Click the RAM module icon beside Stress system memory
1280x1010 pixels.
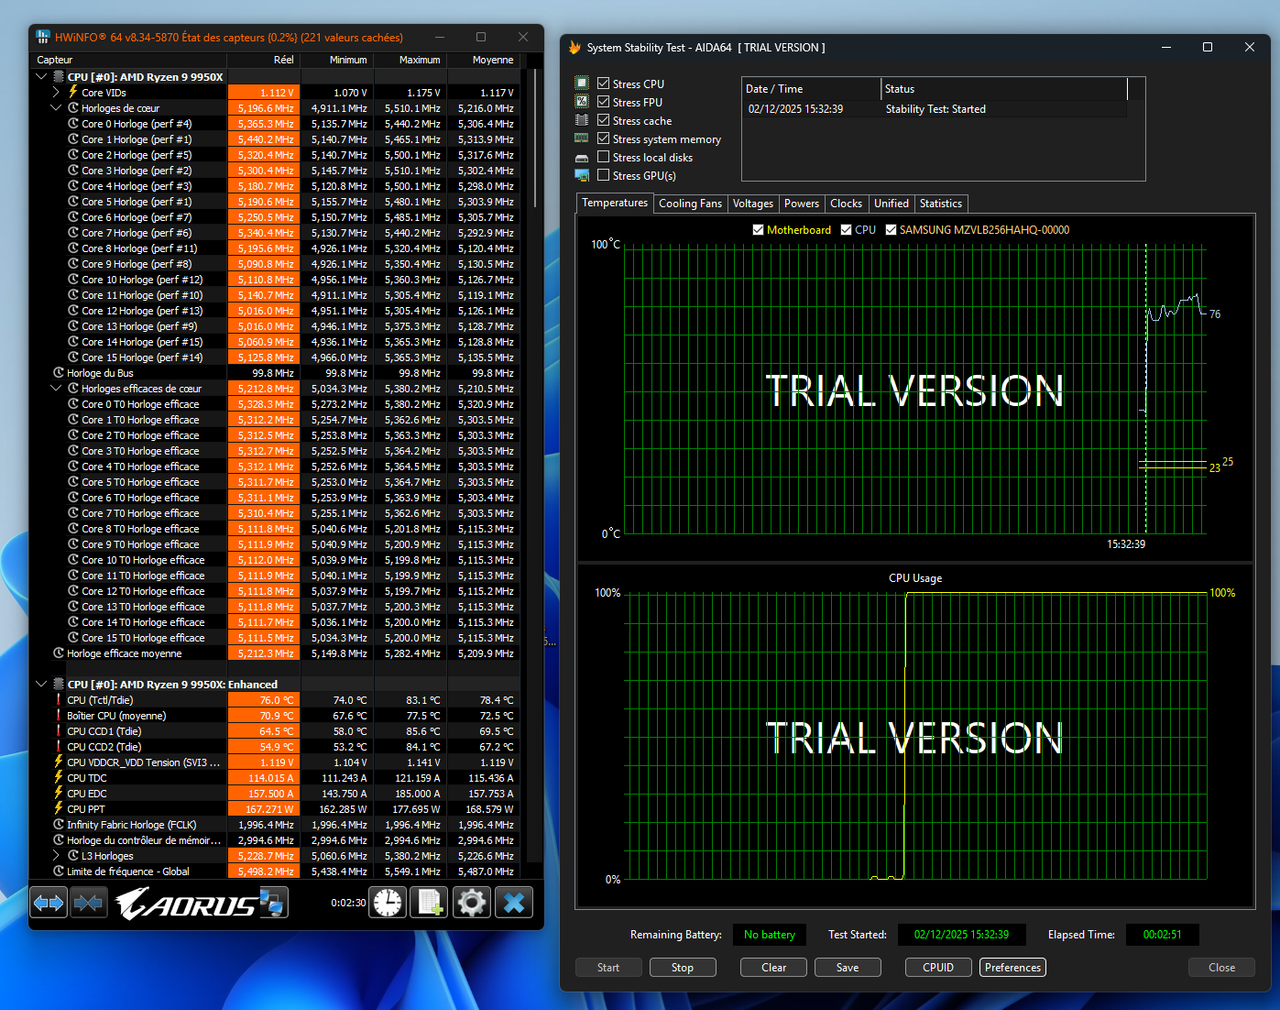582,138
